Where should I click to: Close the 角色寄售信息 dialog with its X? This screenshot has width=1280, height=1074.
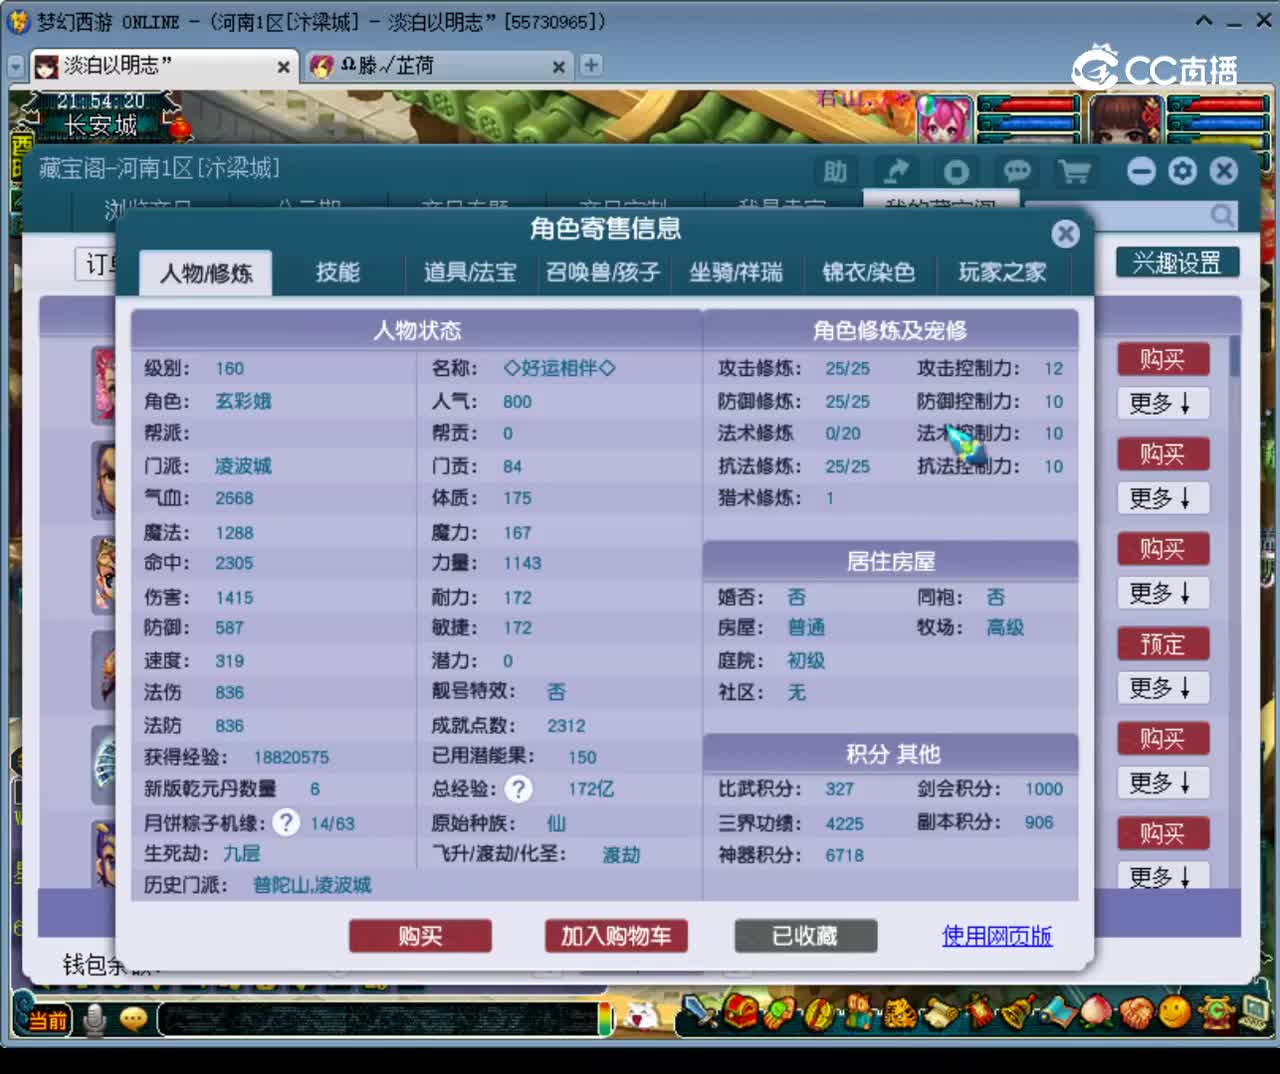pyautogui.click(x=1066, y=234)
